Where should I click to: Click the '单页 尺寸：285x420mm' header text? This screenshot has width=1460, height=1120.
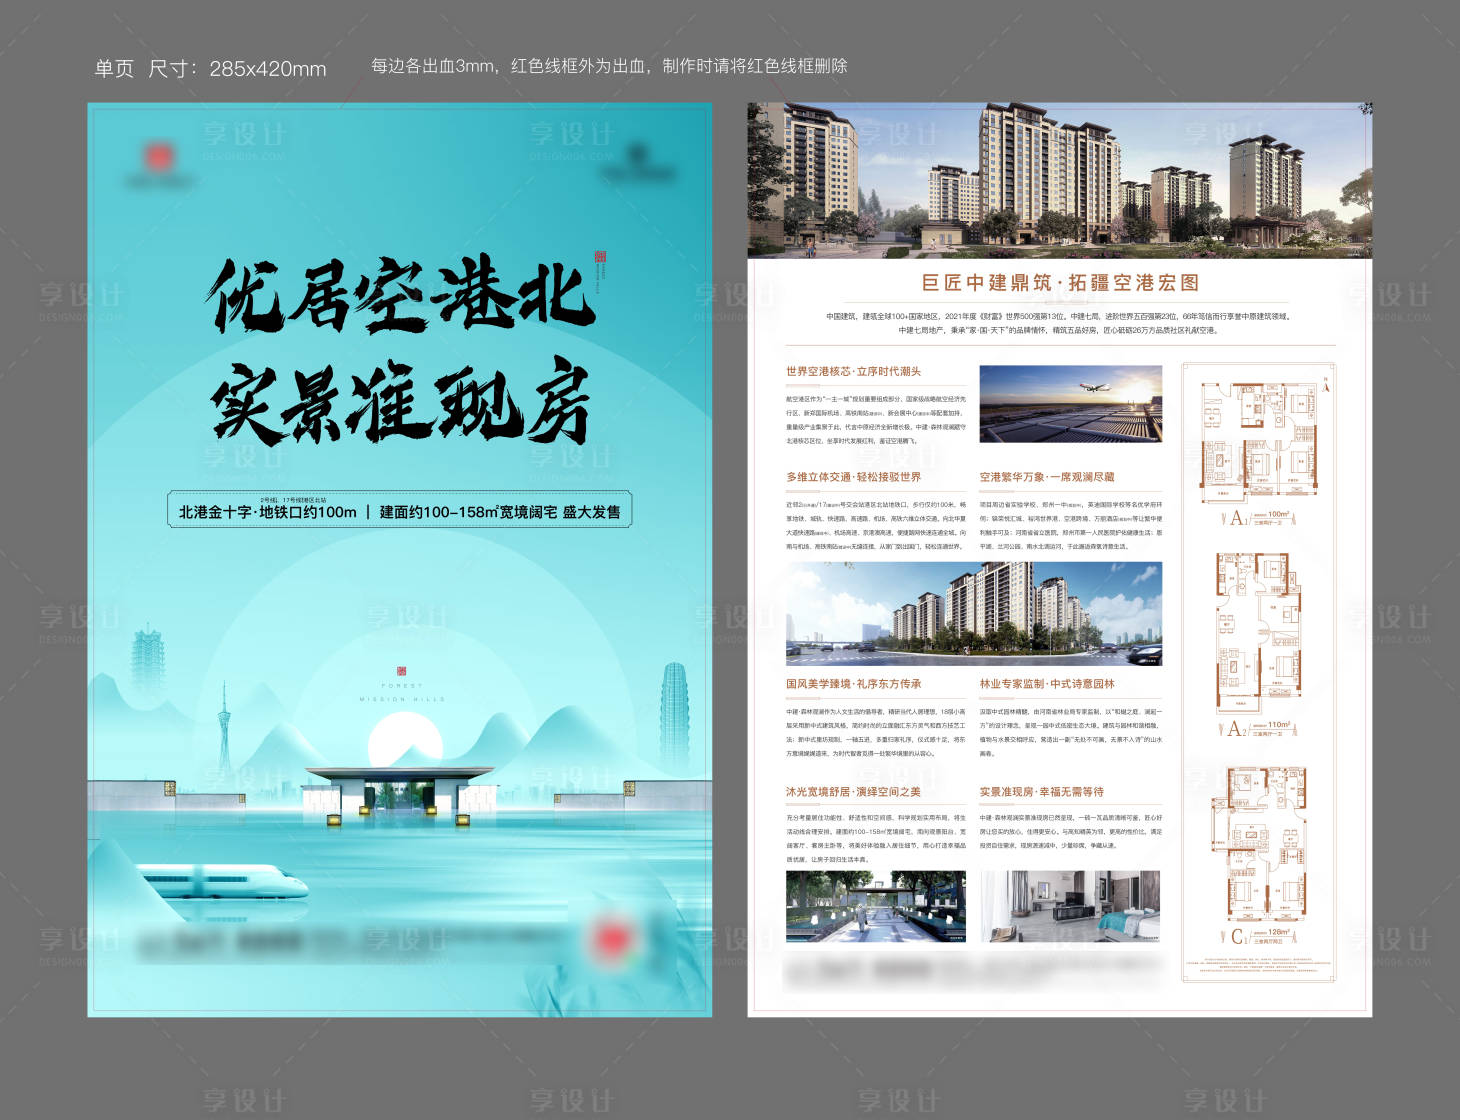click(210, 69)
